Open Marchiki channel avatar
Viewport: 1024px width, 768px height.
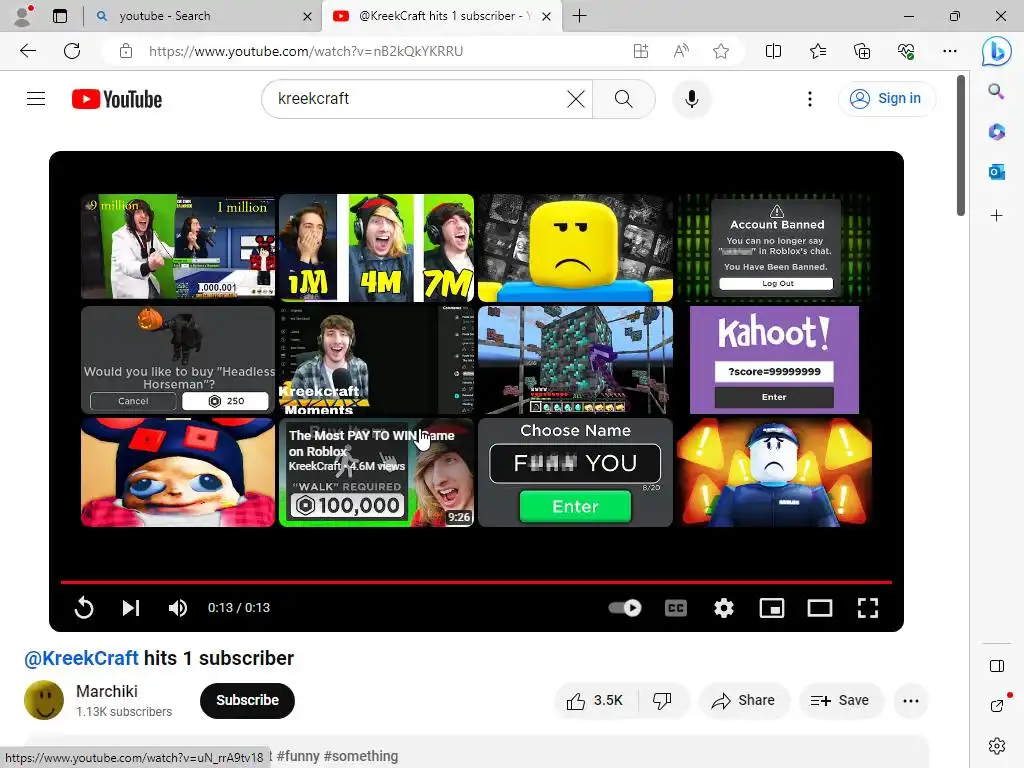pyautogui.click(x=44, y=700)
